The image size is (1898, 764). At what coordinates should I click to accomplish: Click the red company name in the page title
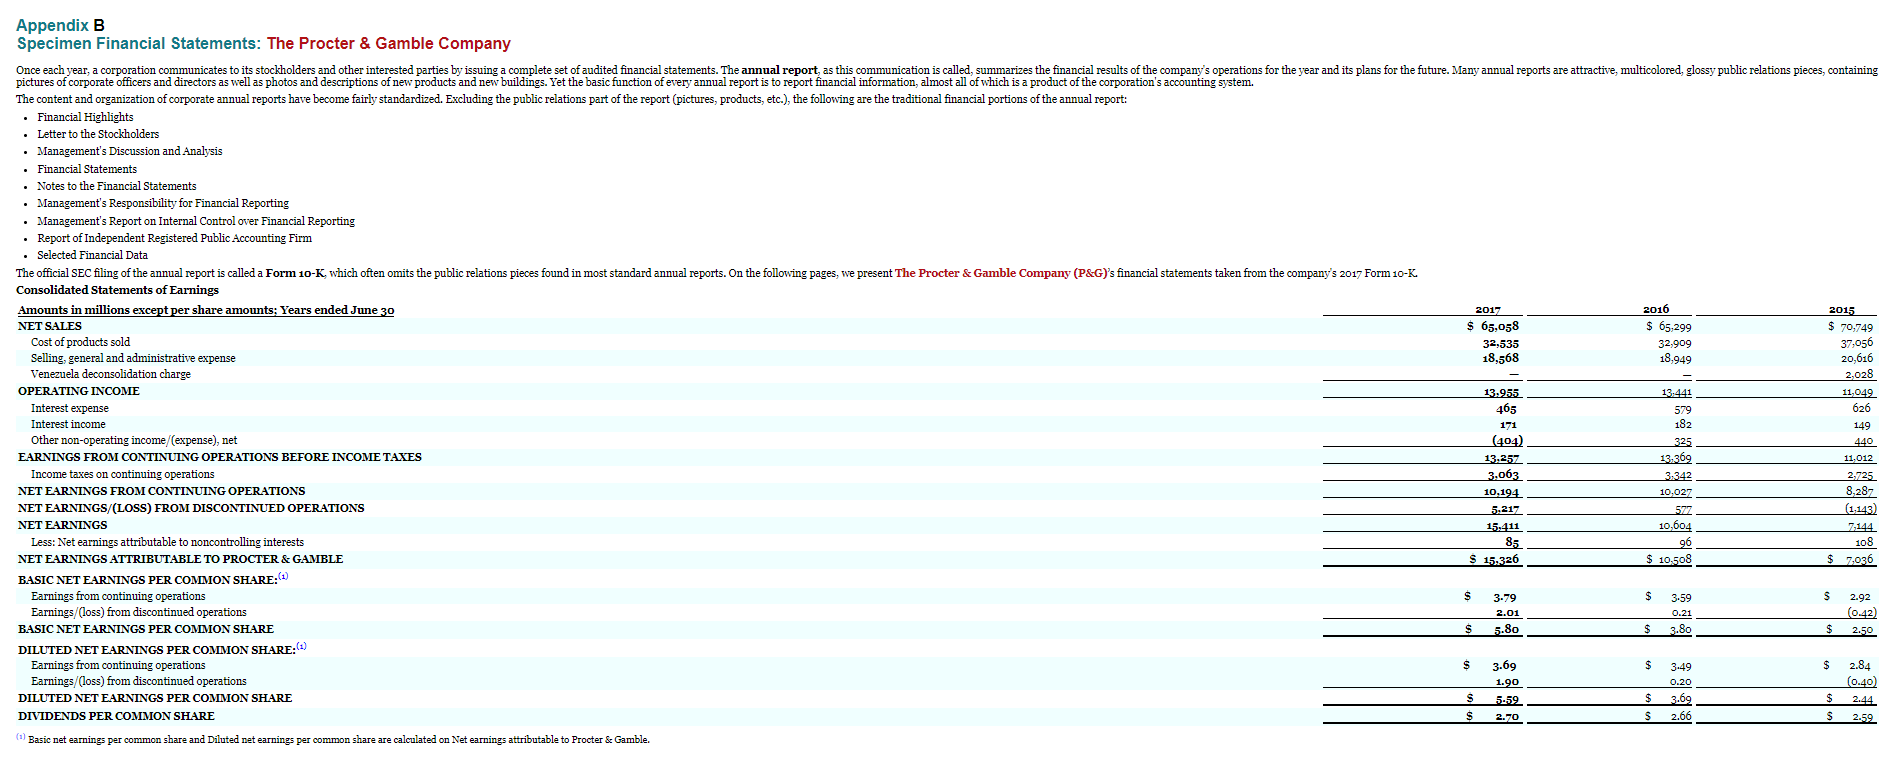[388, 44]
